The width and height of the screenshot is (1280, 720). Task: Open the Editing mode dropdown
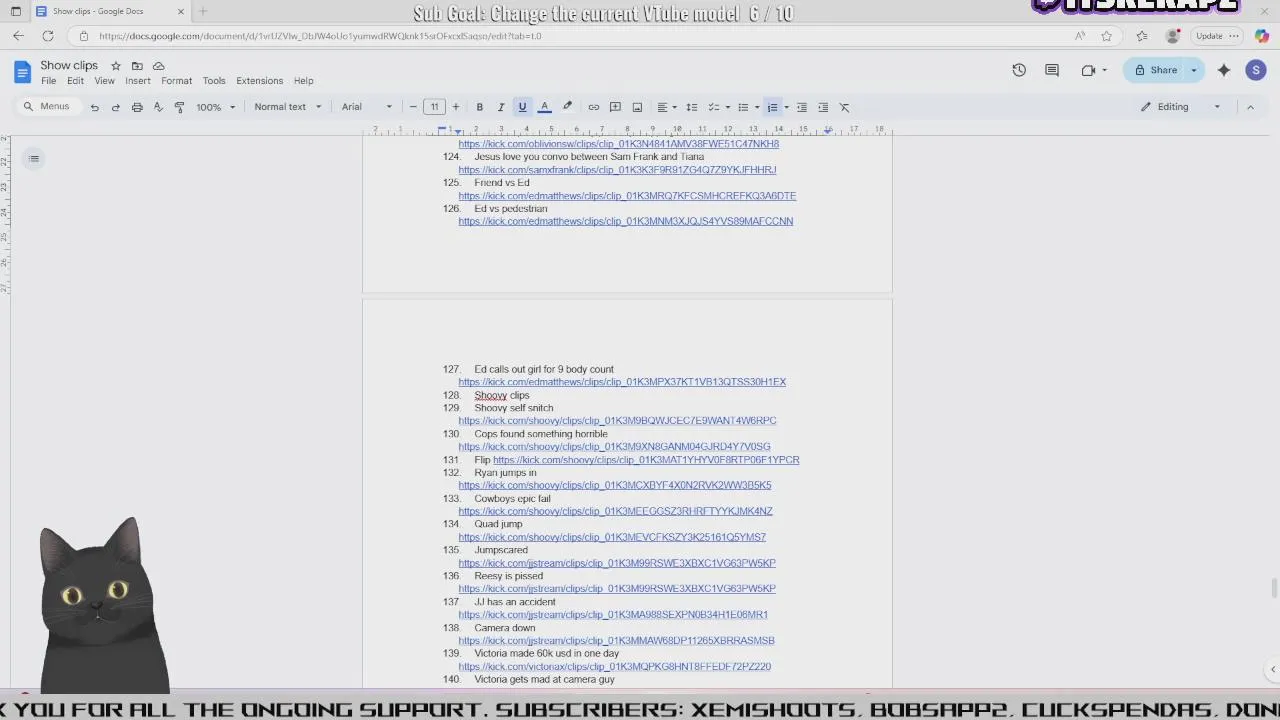click(1182, 107)
